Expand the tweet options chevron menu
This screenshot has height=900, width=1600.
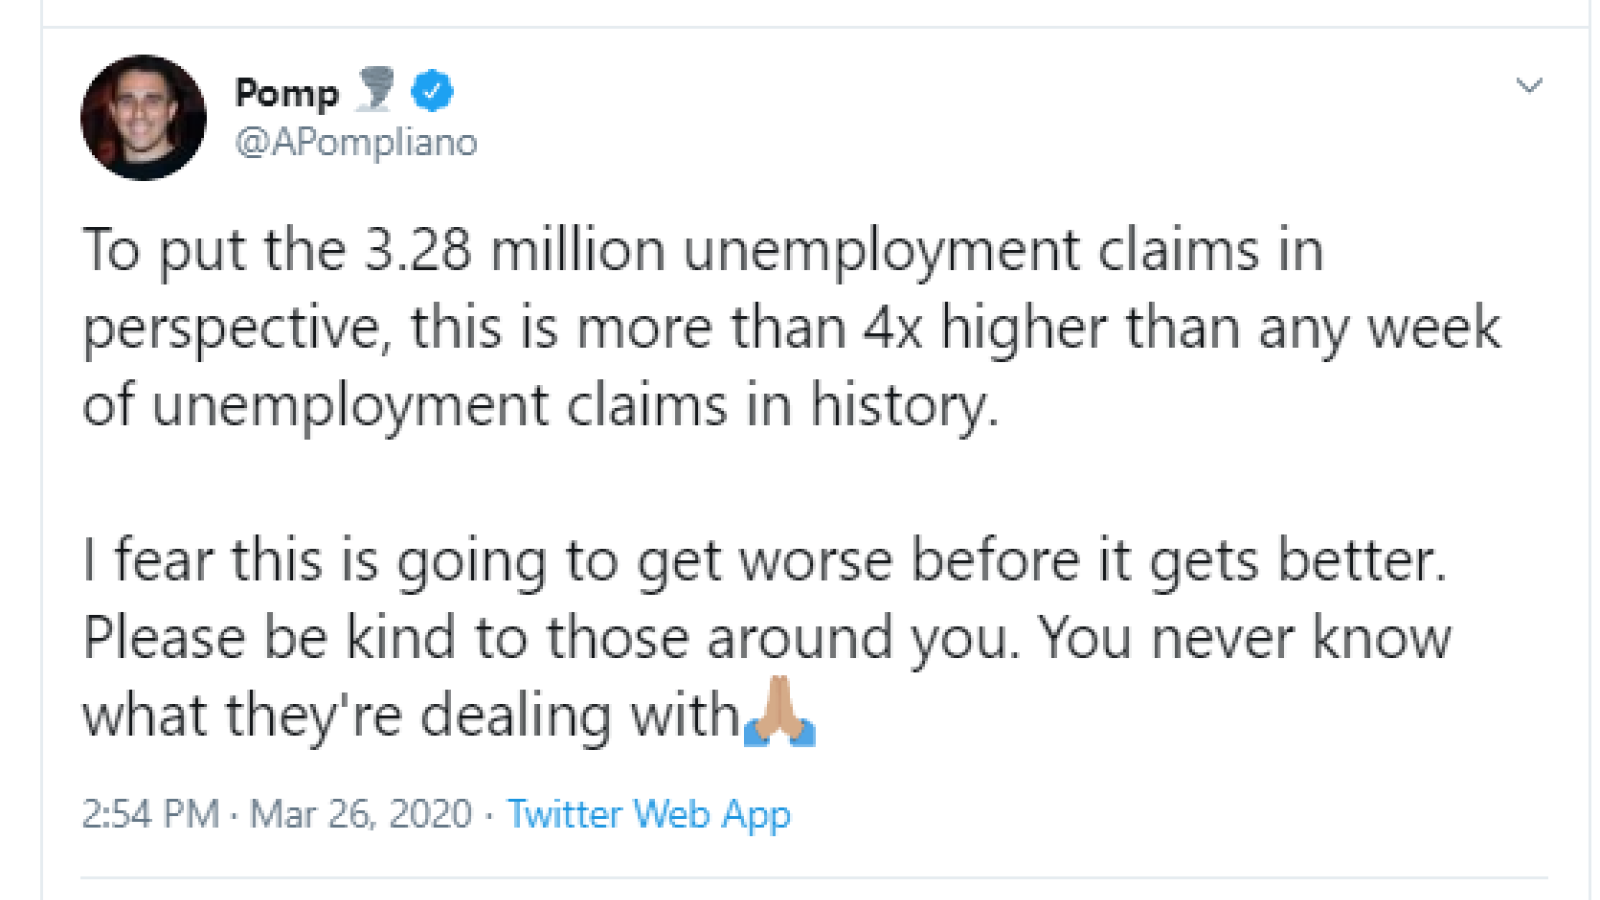click(1529, 86)
